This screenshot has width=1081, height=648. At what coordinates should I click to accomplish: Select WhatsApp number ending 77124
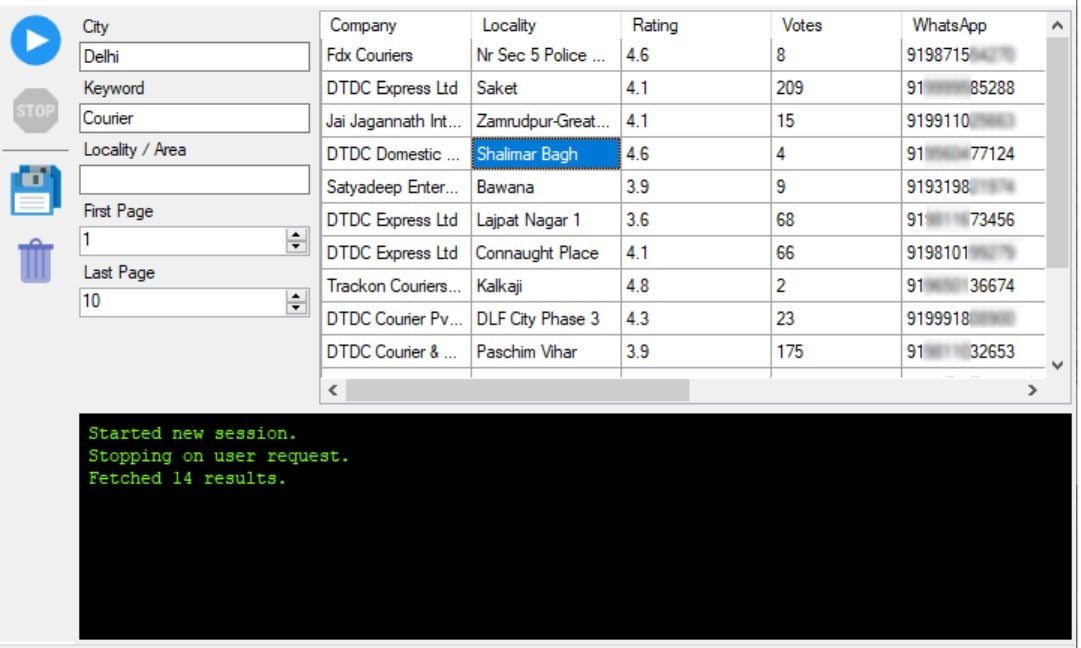[973, 154]
